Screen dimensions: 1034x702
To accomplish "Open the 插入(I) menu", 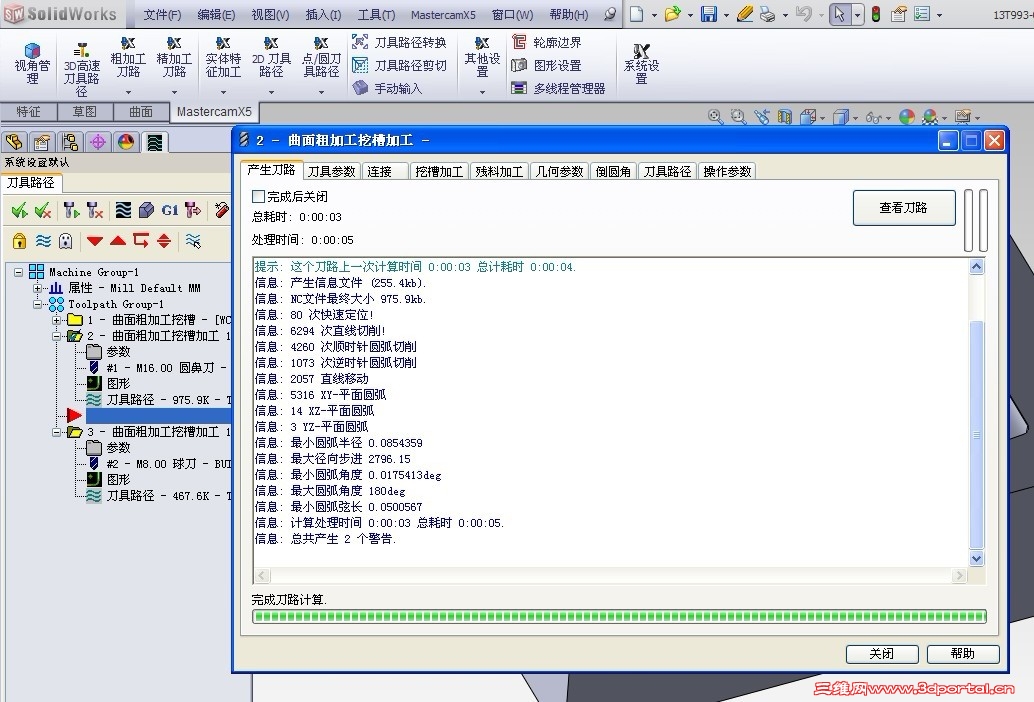I will click(x=323, y=14).
